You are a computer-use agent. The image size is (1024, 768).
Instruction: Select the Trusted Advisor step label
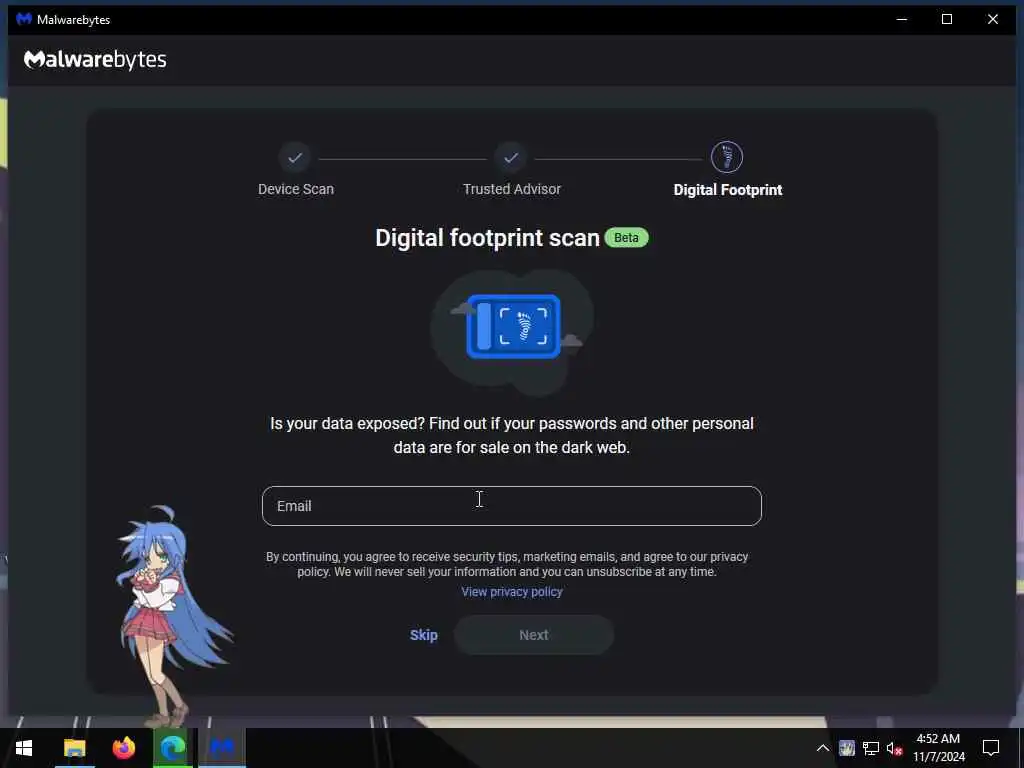(512, 189)
